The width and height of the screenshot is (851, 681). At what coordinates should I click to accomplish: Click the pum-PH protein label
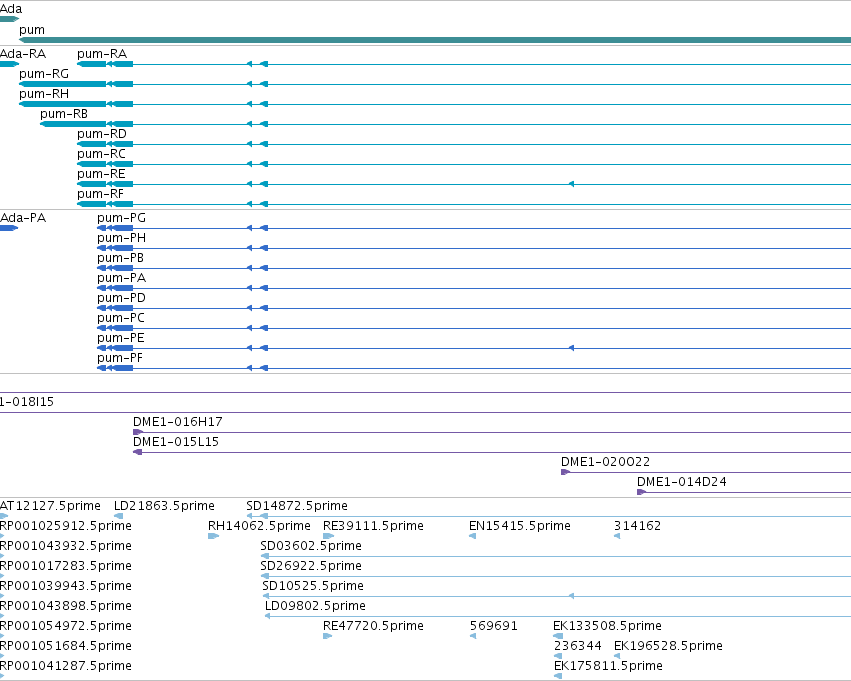[122, 238]
